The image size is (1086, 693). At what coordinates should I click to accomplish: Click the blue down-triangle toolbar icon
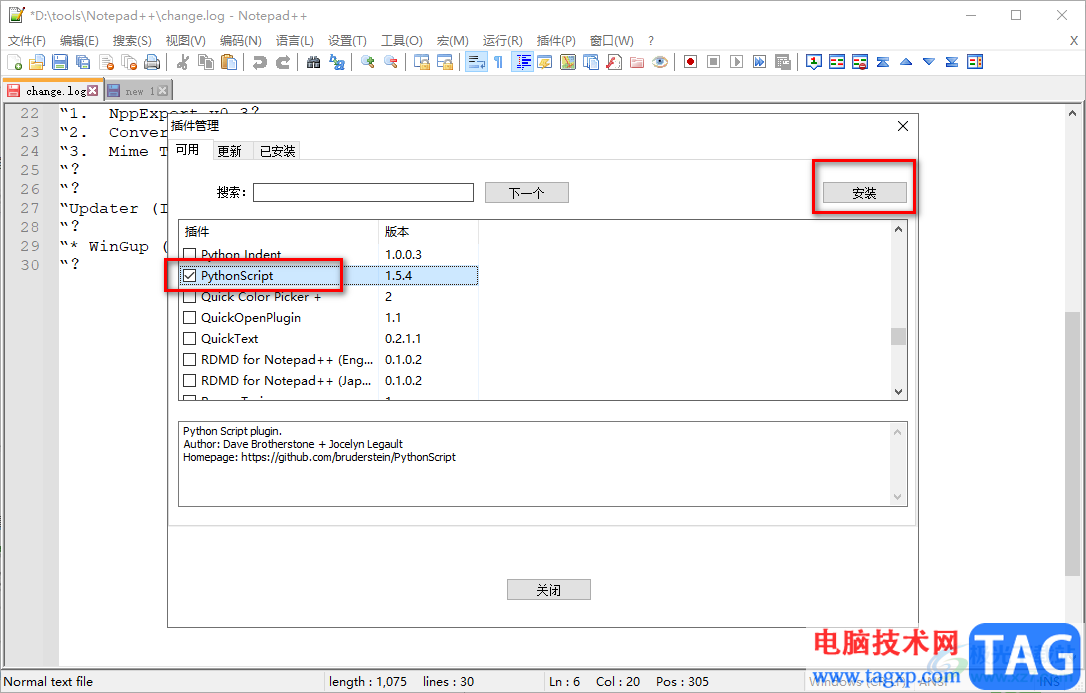[x=929, y=62]
